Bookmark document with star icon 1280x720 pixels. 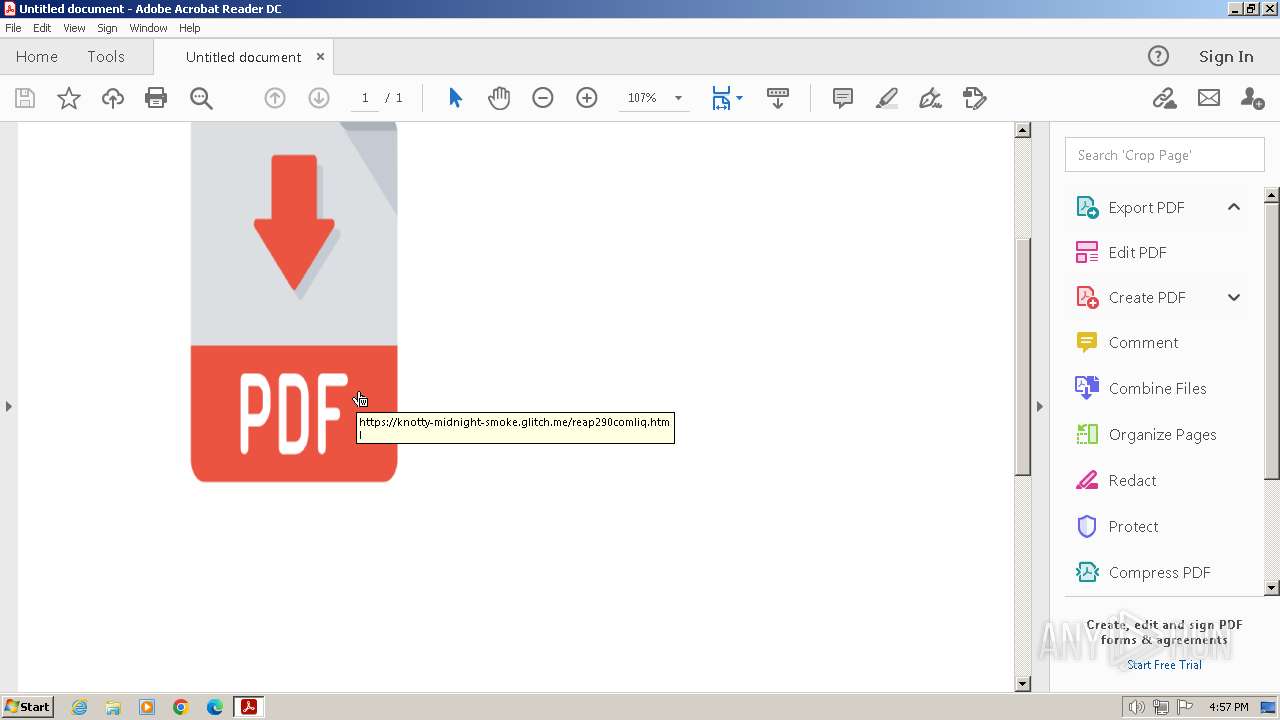tap(68, 98)
